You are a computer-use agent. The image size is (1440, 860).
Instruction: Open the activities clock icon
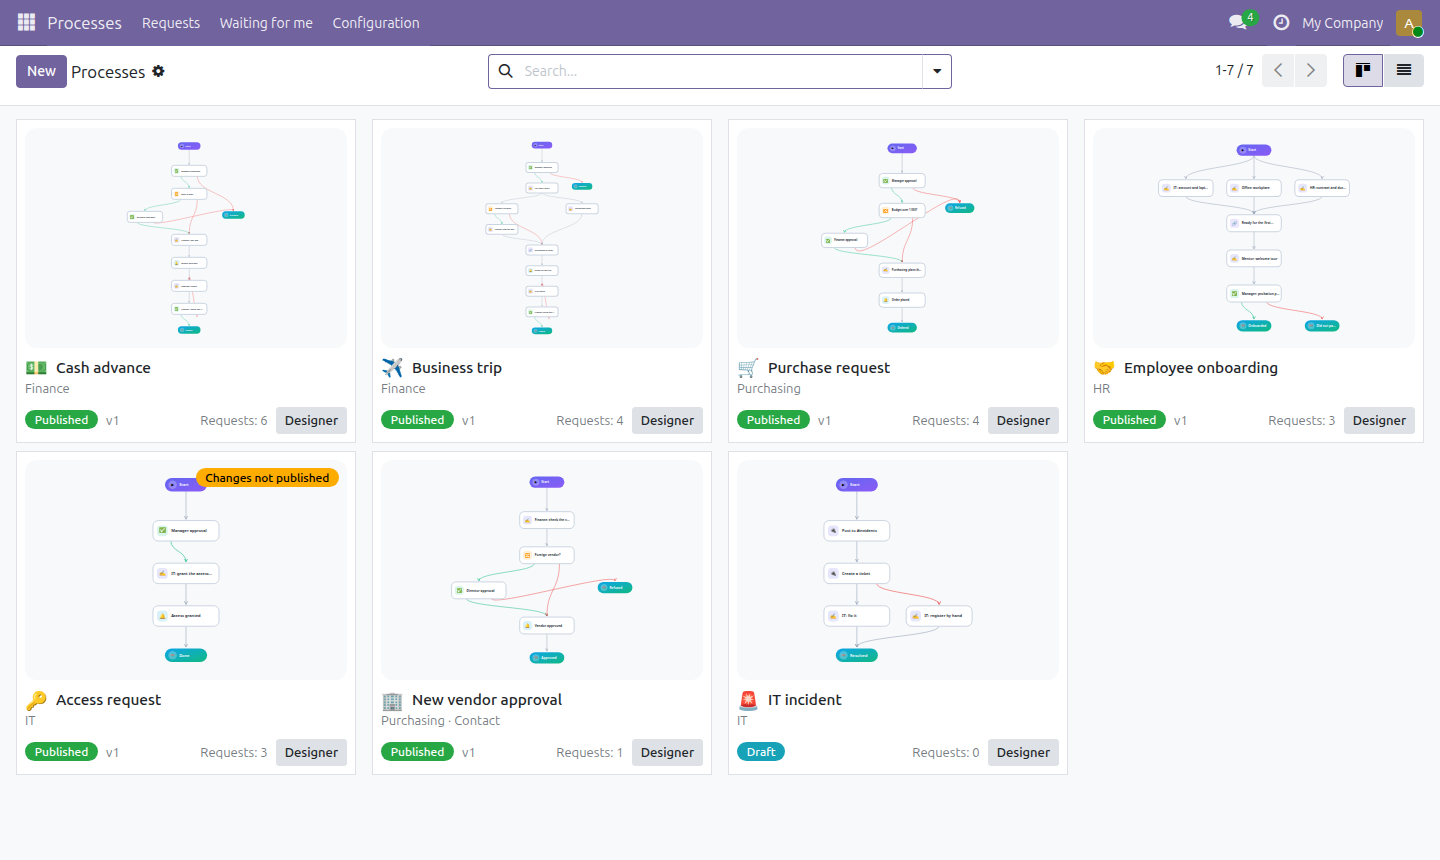[x=1281, y=22]
